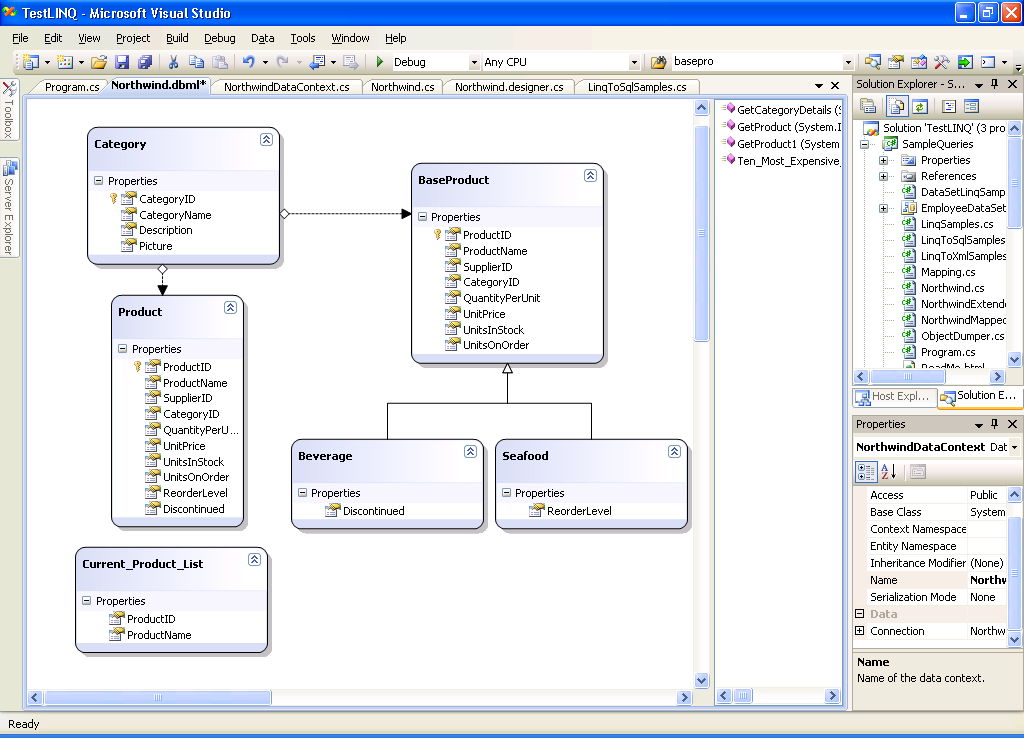Select Mapping.cs in Solution Explorer
The image size is (1024, 738).
[948, 272]
